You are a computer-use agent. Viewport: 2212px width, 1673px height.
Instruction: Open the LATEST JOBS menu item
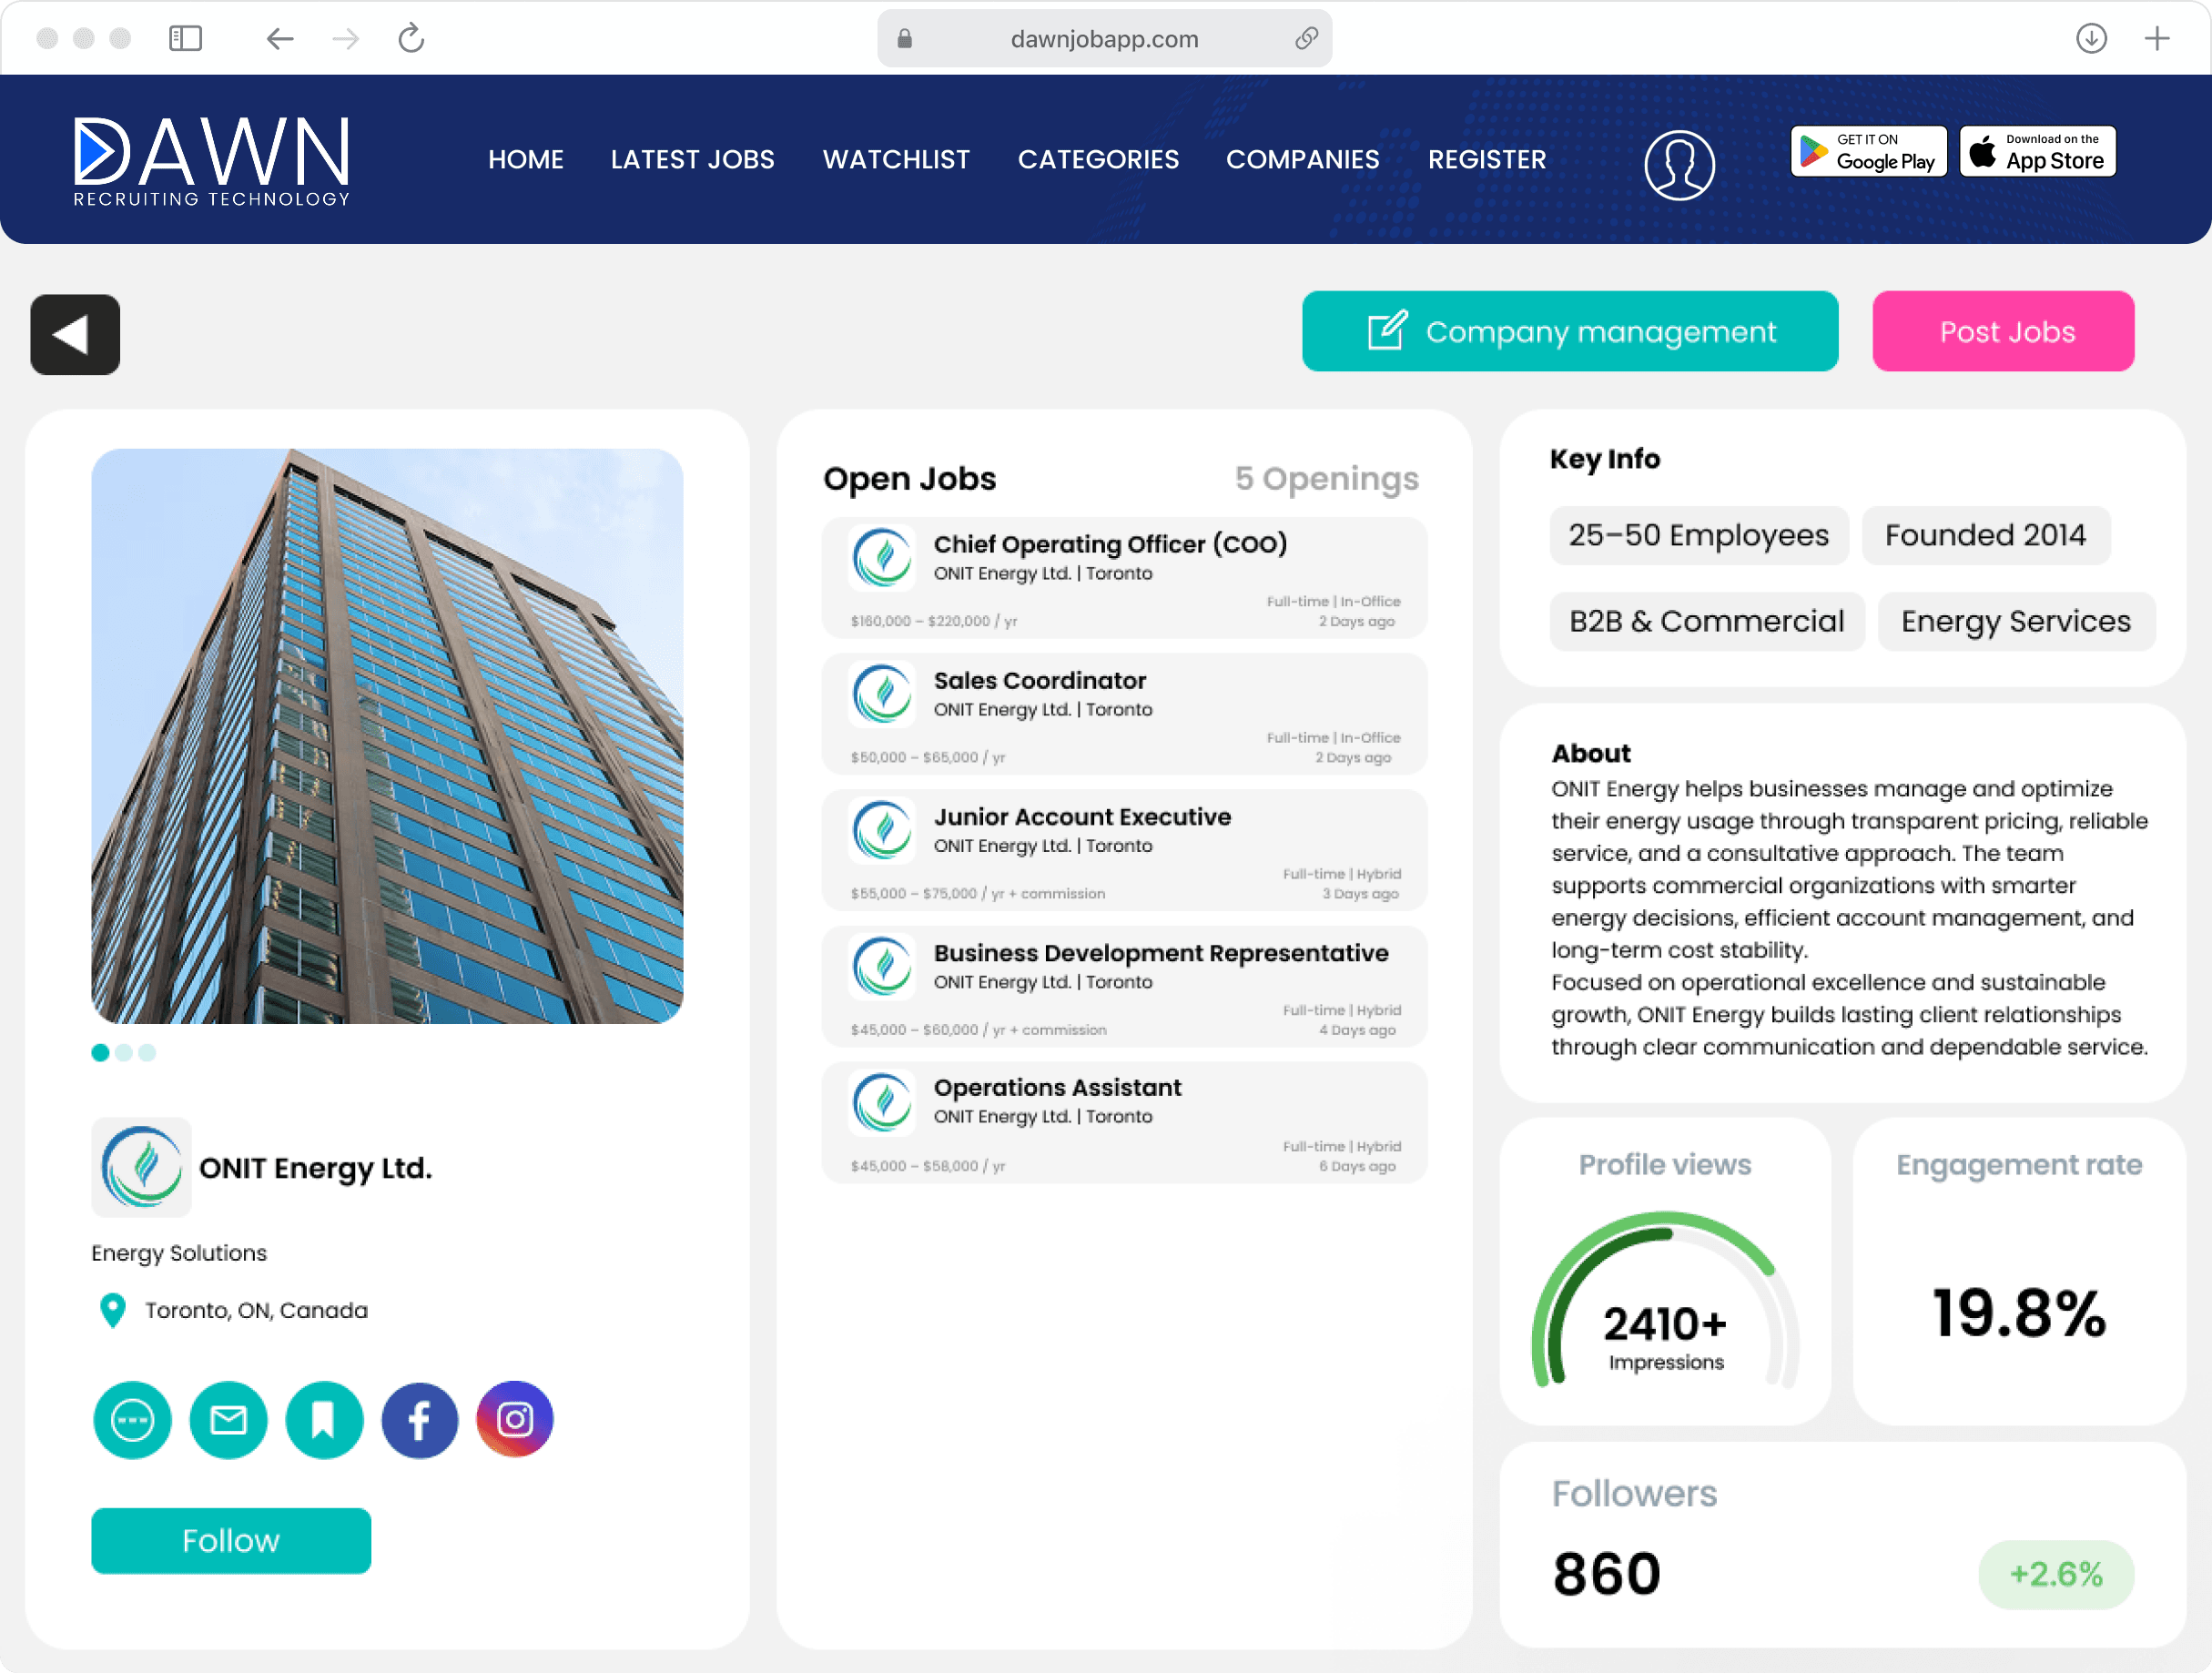692,159
